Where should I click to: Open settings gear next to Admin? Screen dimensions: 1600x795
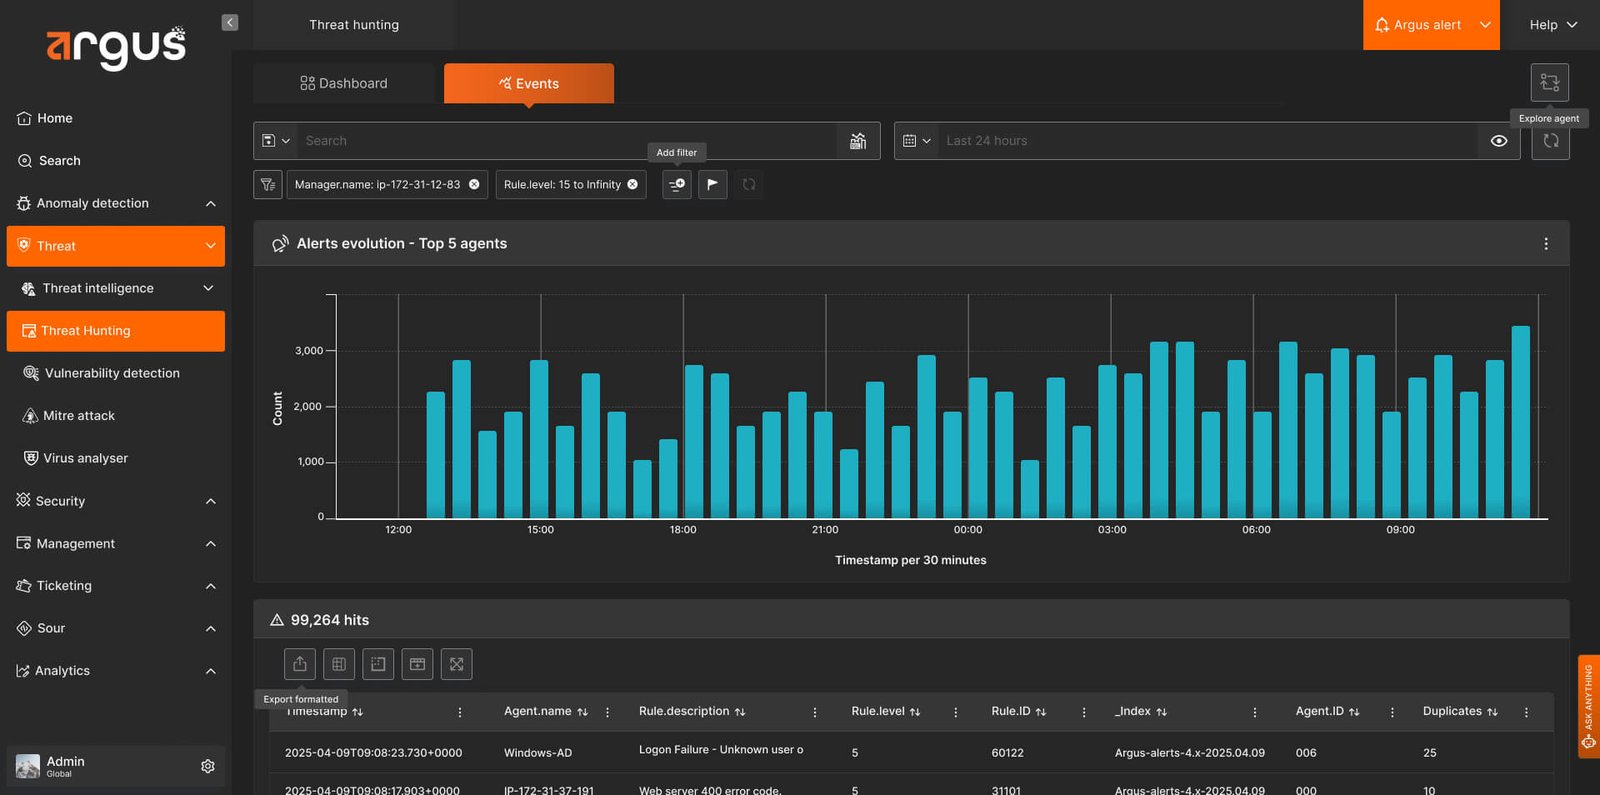coord(208,766)
